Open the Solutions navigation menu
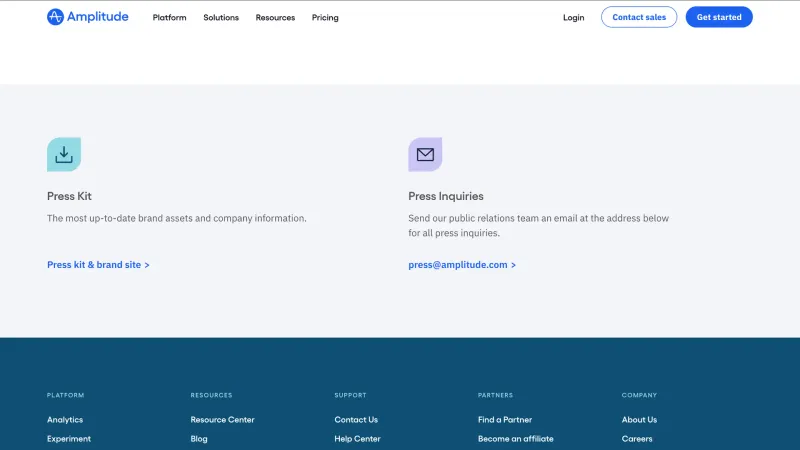Viewport: 800px width, 450px height. [221, 17]
